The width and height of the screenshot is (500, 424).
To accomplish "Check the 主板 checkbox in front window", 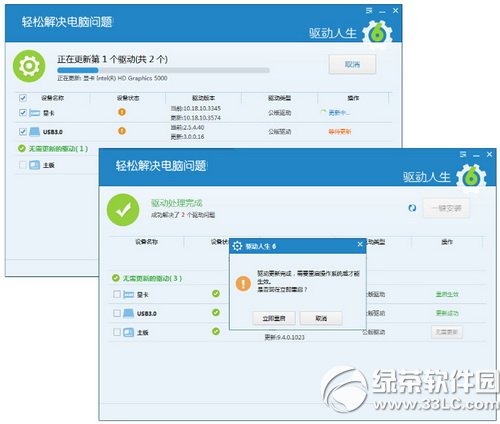I will (x=117, y=332).
